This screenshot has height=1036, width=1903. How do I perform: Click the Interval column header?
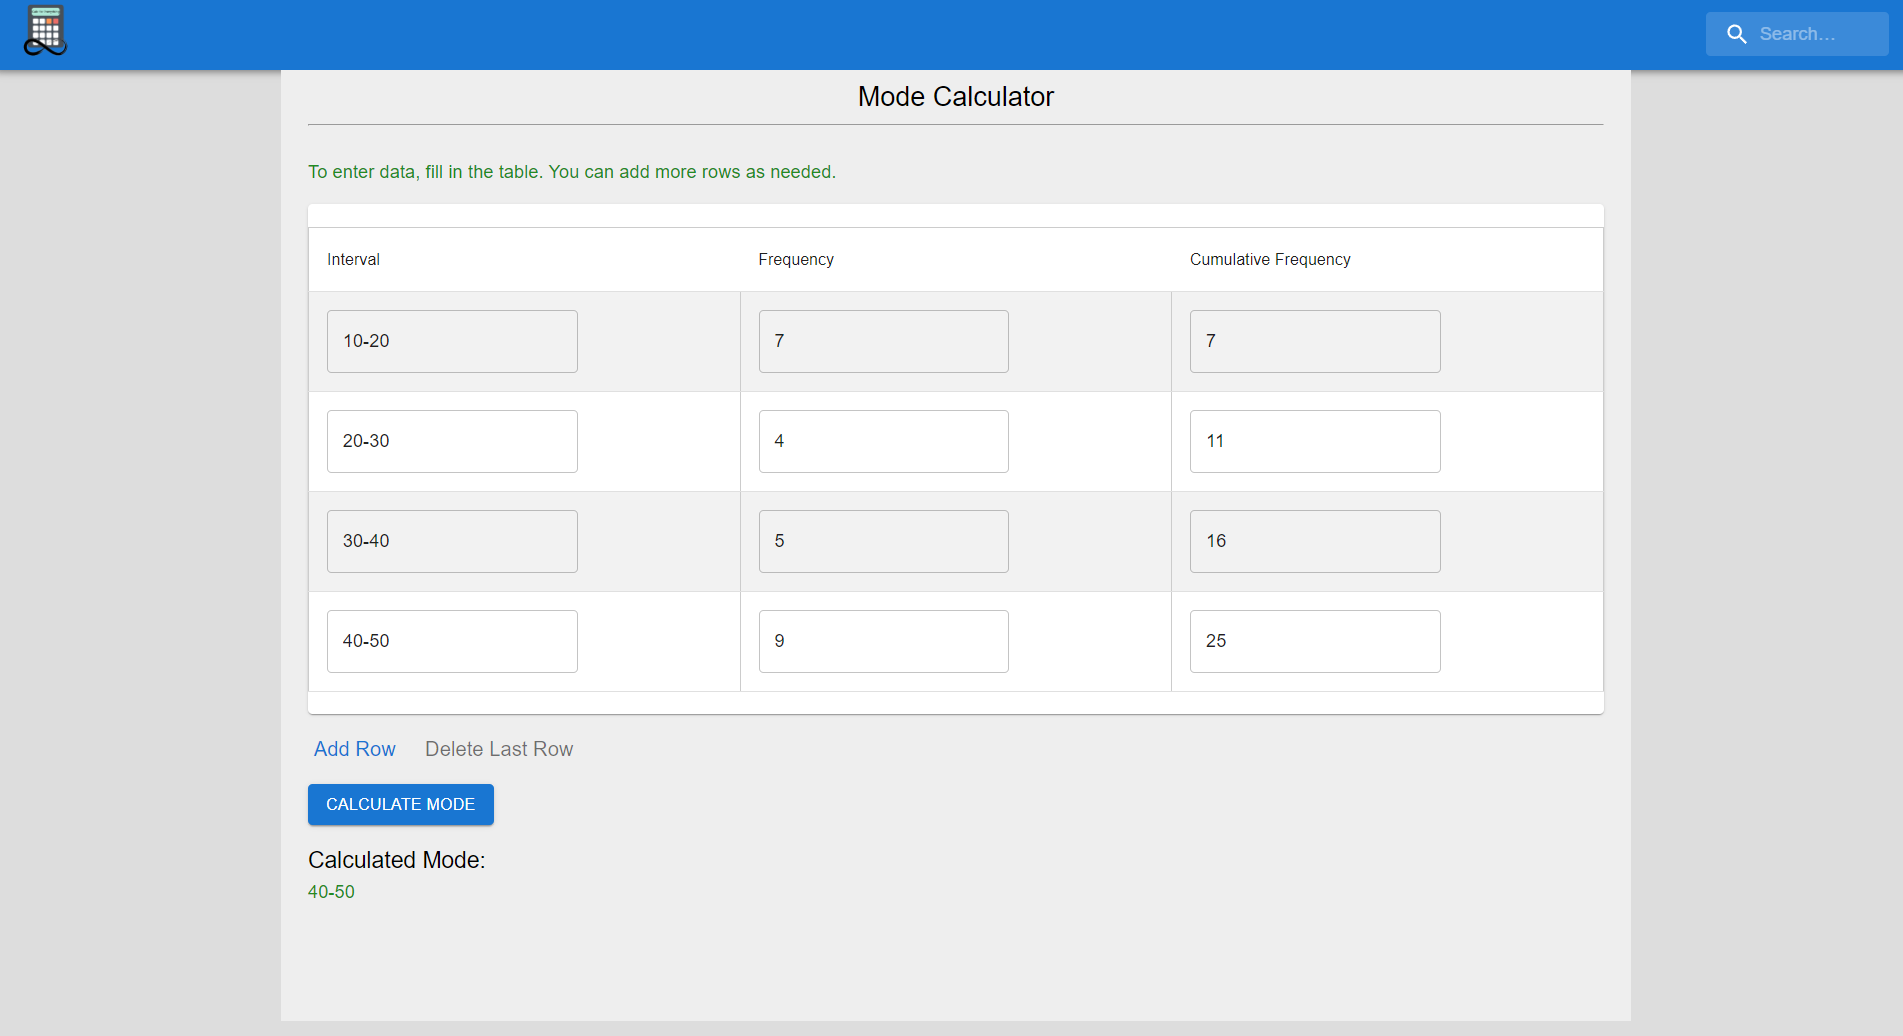(x=353, y=259)
